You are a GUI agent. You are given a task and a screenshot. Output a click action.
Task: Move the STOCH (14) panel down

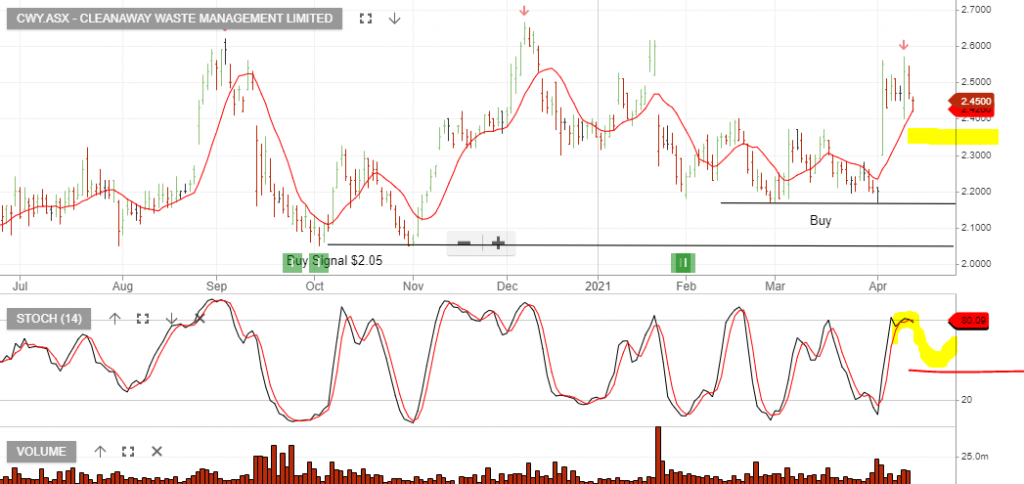coord(171,319)
